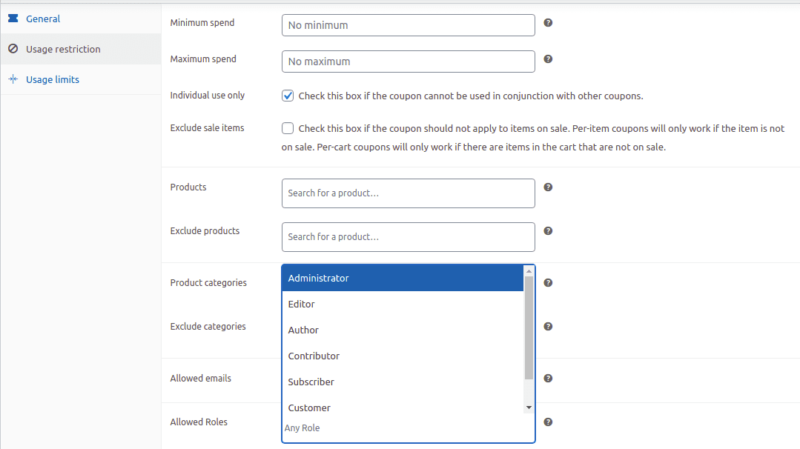
Task: Select the Usage restriction tab
Action: (62, 48)
